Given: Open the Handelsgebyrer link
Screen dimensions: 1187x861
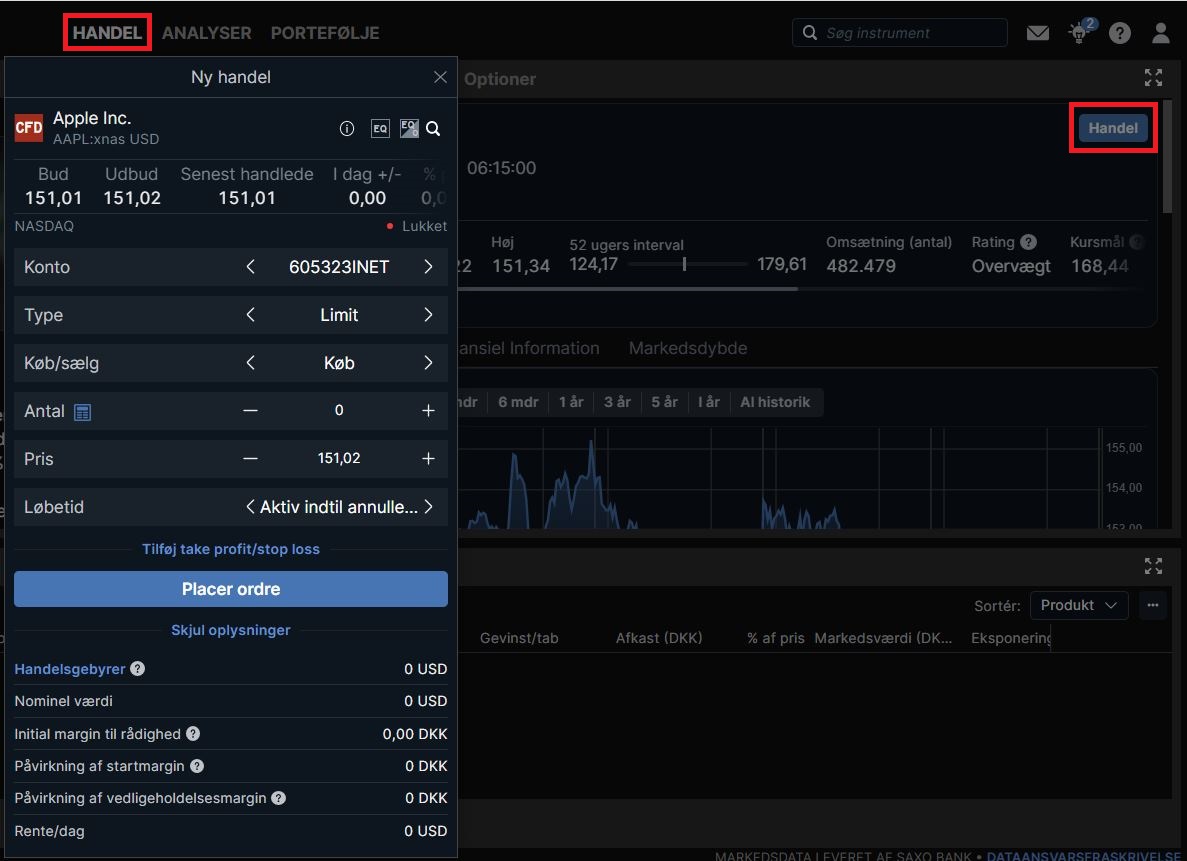Looking at the screenshot, I should click(70, 669).
